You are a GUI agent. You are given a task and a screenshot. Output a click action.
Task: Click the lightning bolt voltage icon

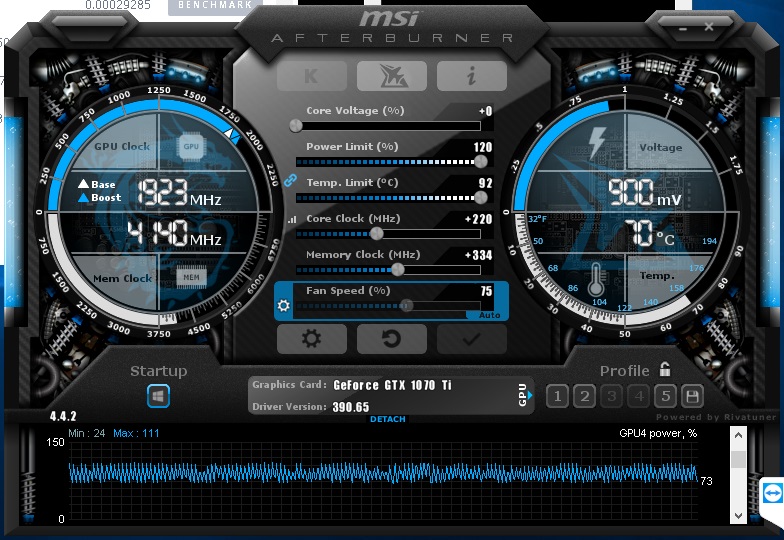tap(597, 142)
